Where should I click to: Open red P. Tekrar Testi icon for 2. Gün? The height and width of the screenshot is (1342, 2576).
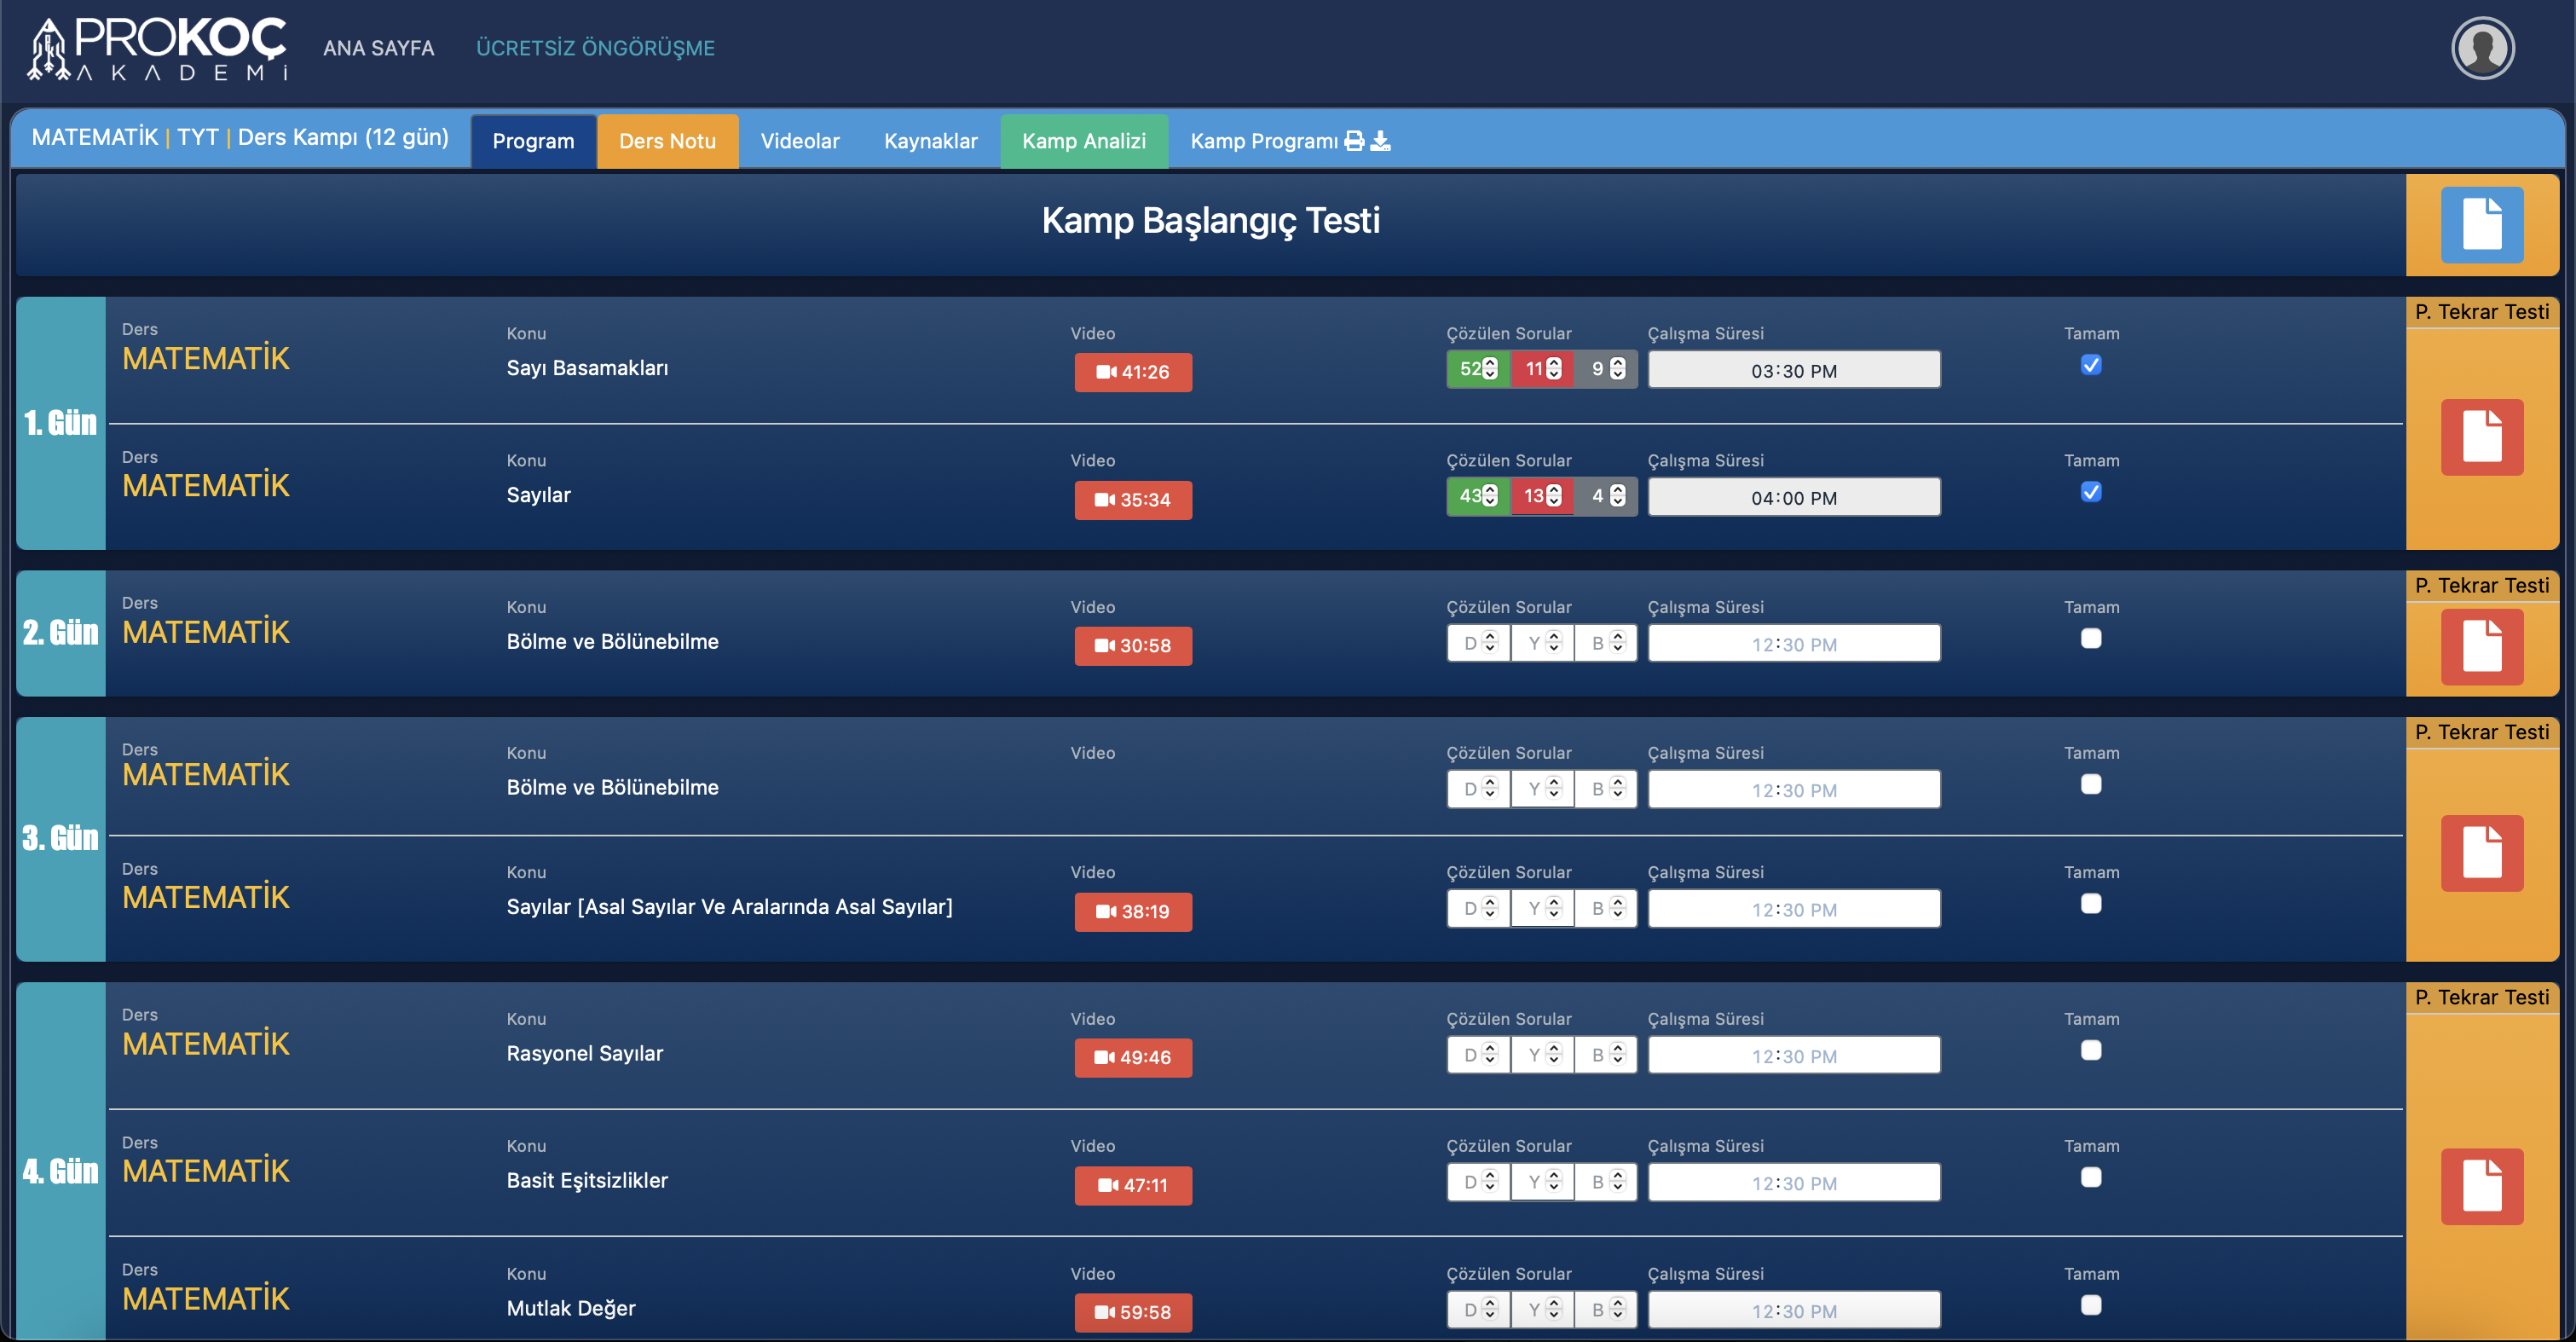tap(2481, 646)
